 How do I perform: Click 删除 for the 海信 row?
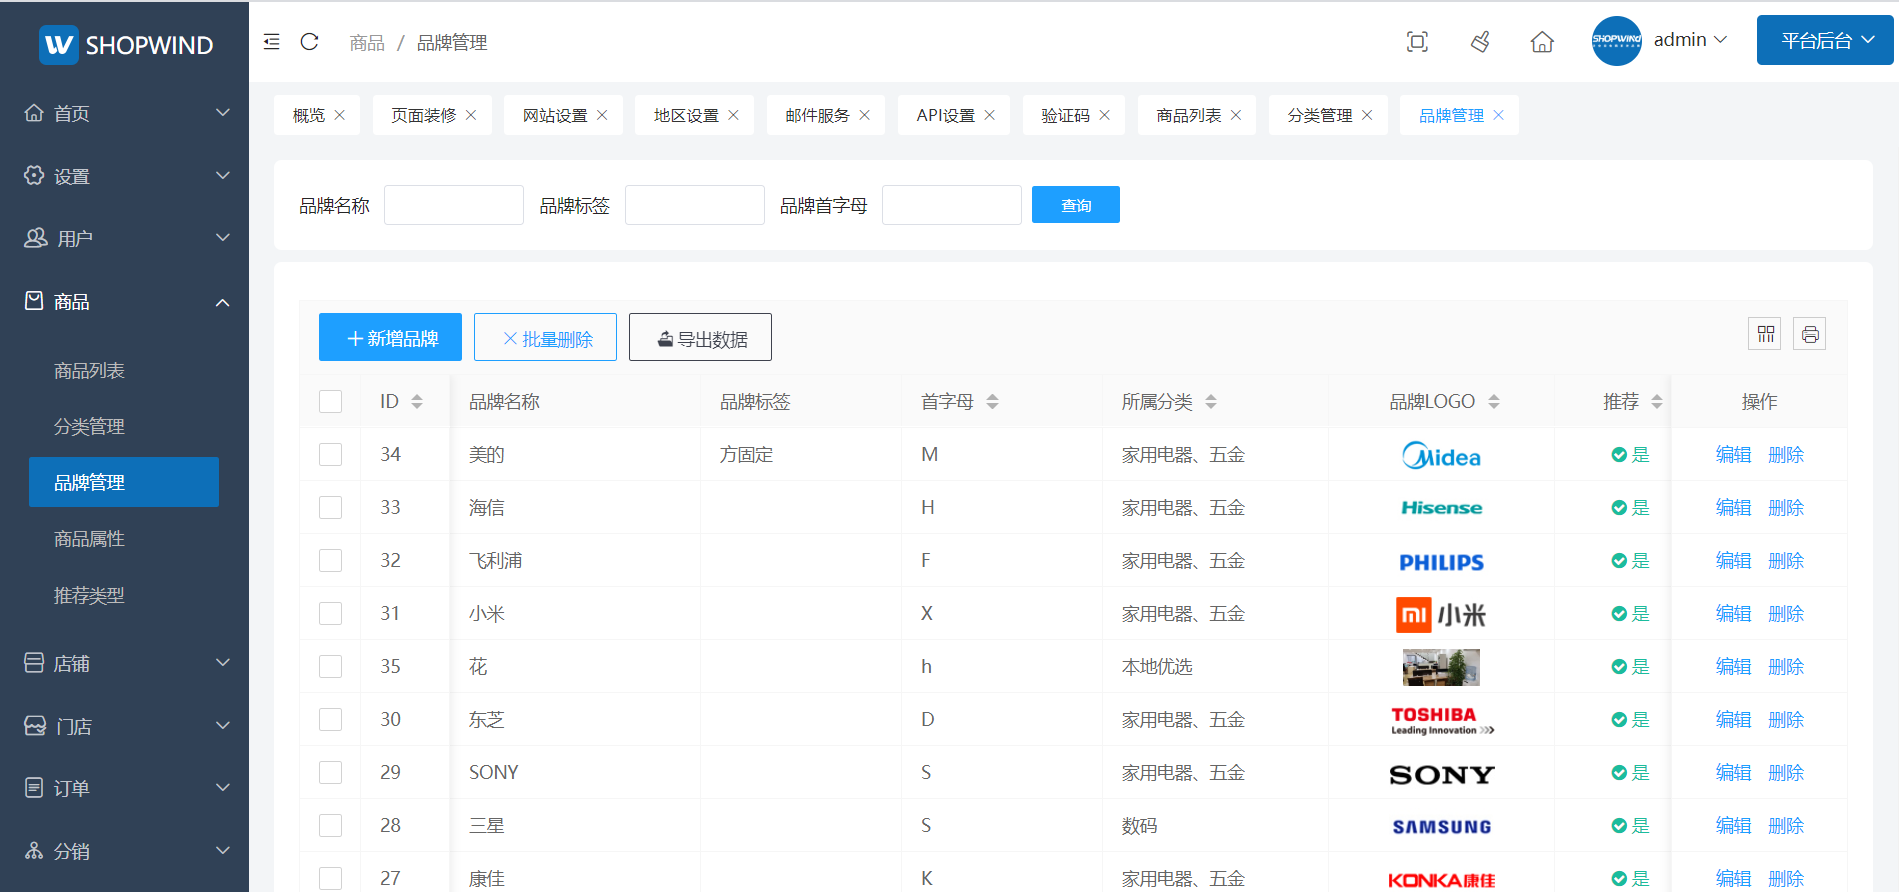pos(1786,507)
